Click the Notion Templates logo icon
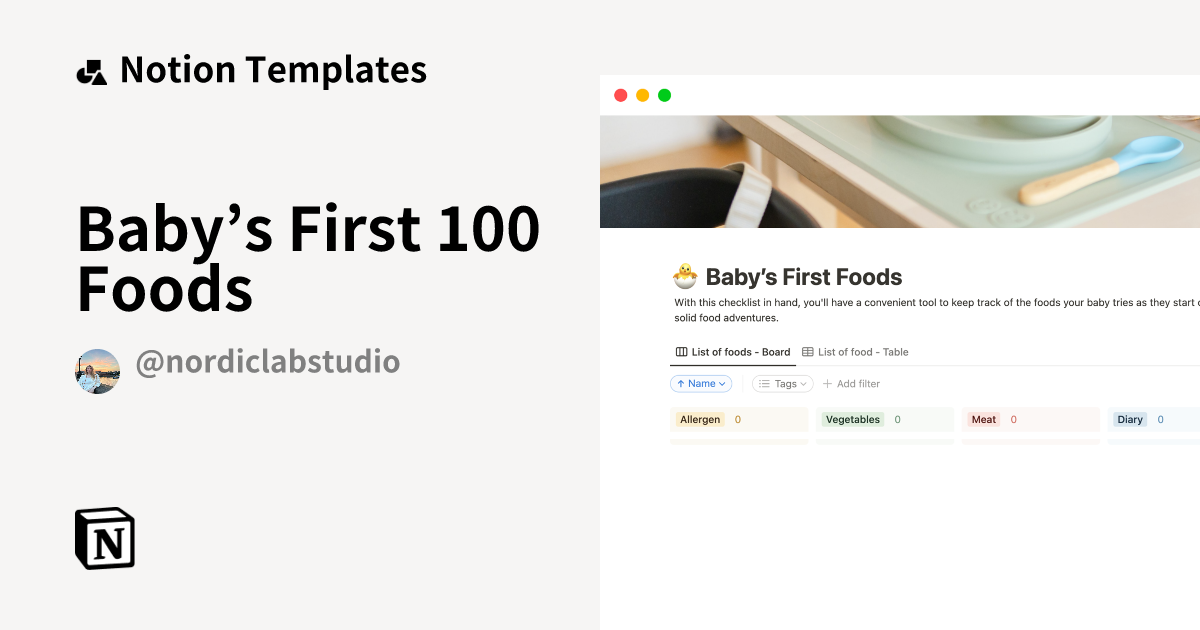 [92, 69]
